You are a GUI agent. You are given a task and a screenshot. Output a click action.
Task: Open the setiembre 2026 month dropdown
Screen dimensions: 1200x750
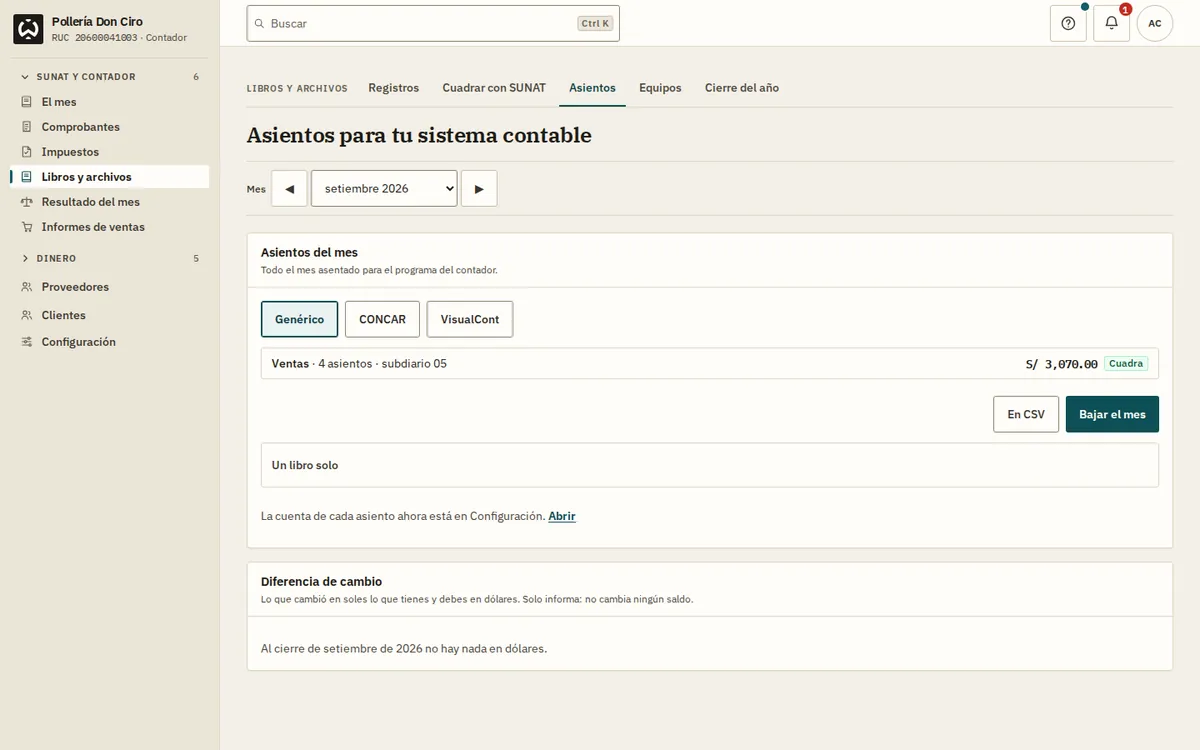384,188
